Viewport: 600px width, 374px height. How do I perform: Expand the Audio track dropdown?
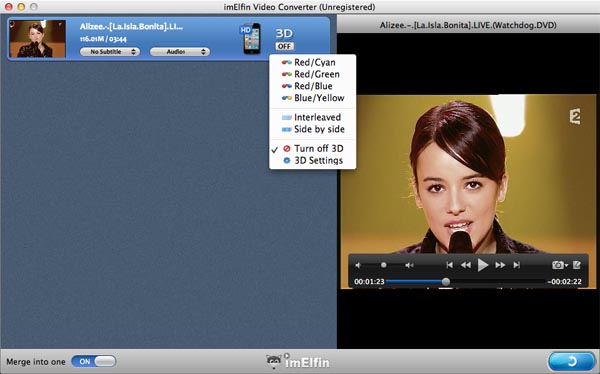(x=180, y=51)
